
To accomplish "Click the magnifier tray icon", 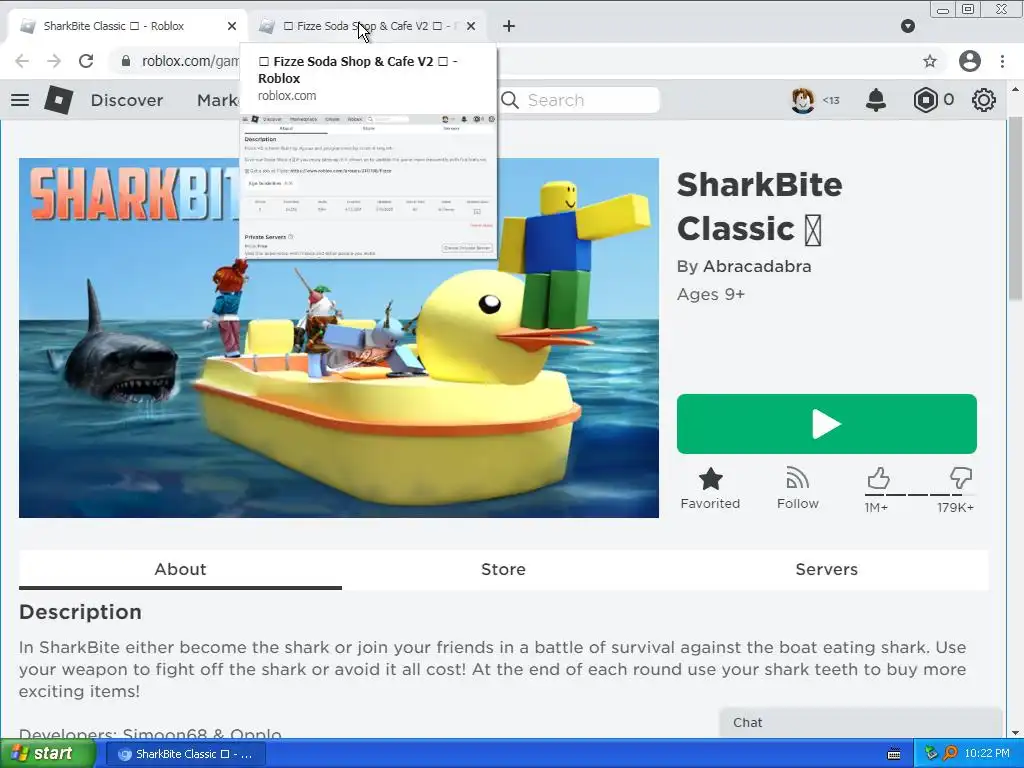I will [950, 754].
